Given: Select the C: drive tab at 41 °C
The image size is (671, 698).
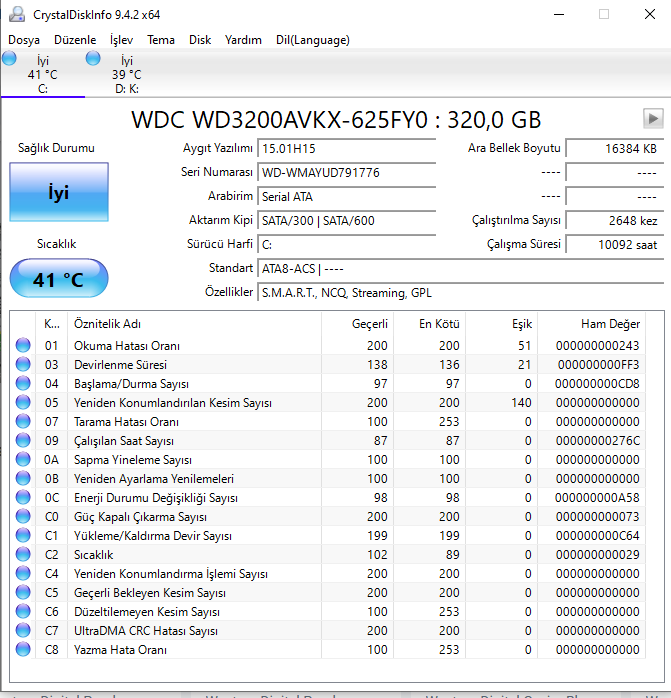Looking at the screenshot, I should click(43, 74).
